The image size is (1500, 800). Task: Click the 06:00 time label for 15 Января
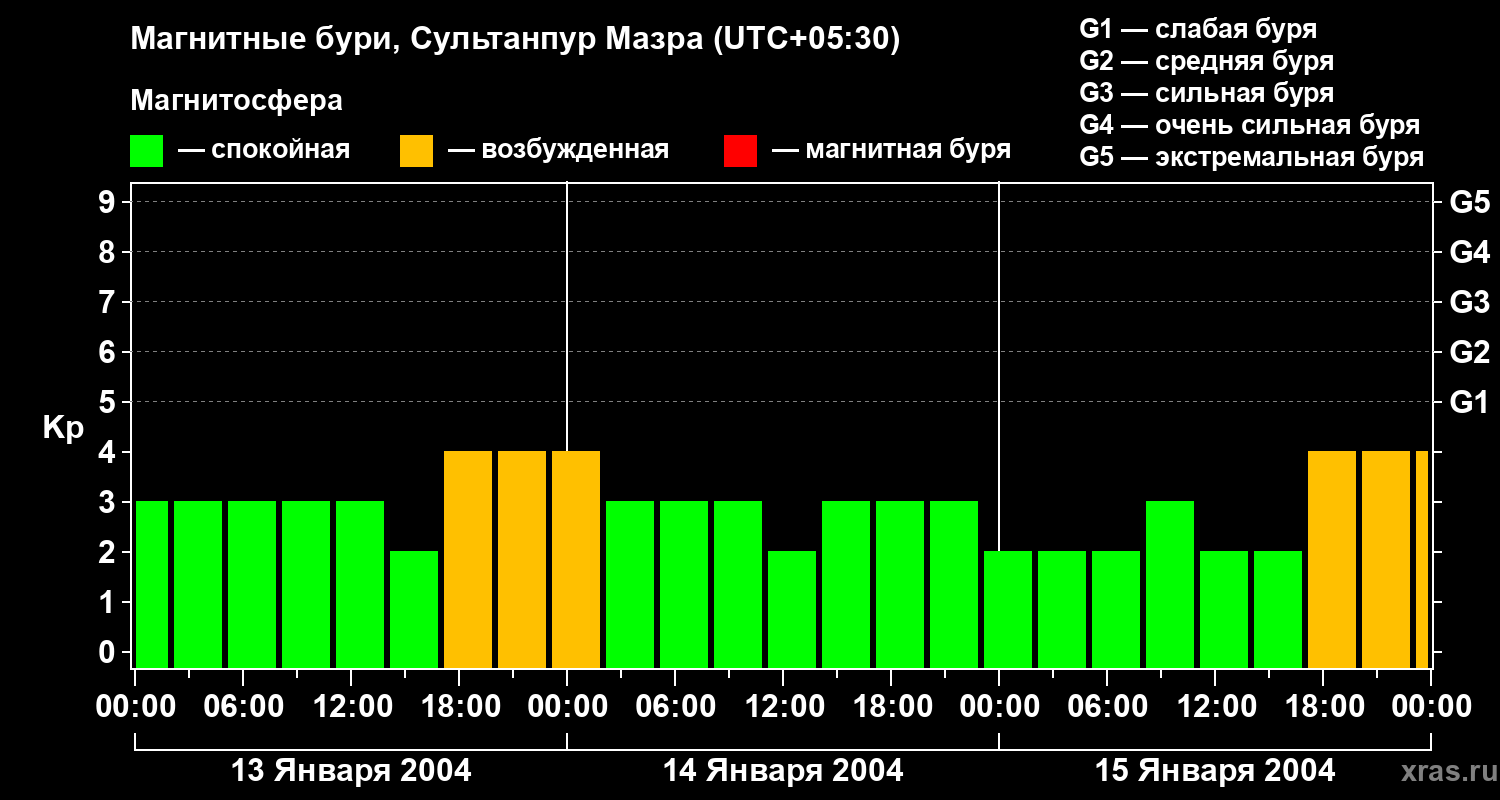click(x=1107, y=706)
